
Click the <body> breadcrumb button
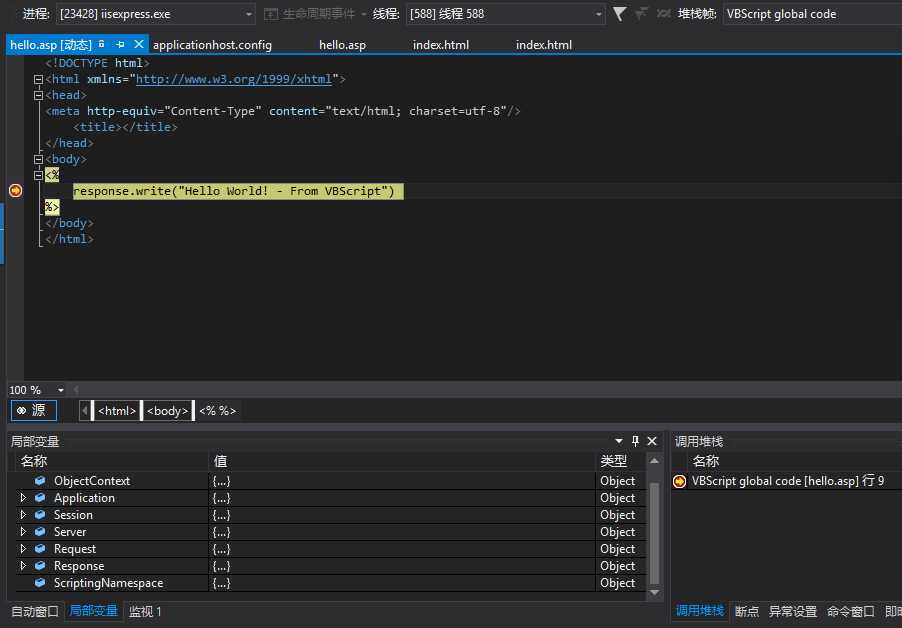click(x=167, y=410)
